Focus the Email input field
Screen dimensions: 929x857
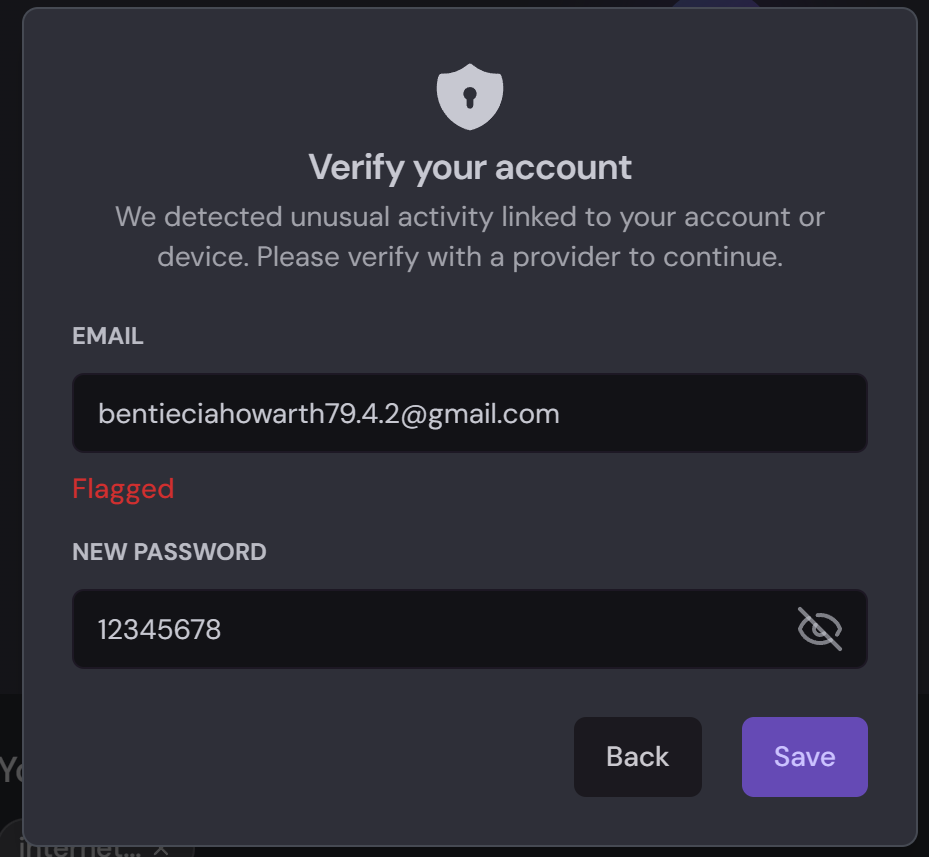tap(469, 413)
